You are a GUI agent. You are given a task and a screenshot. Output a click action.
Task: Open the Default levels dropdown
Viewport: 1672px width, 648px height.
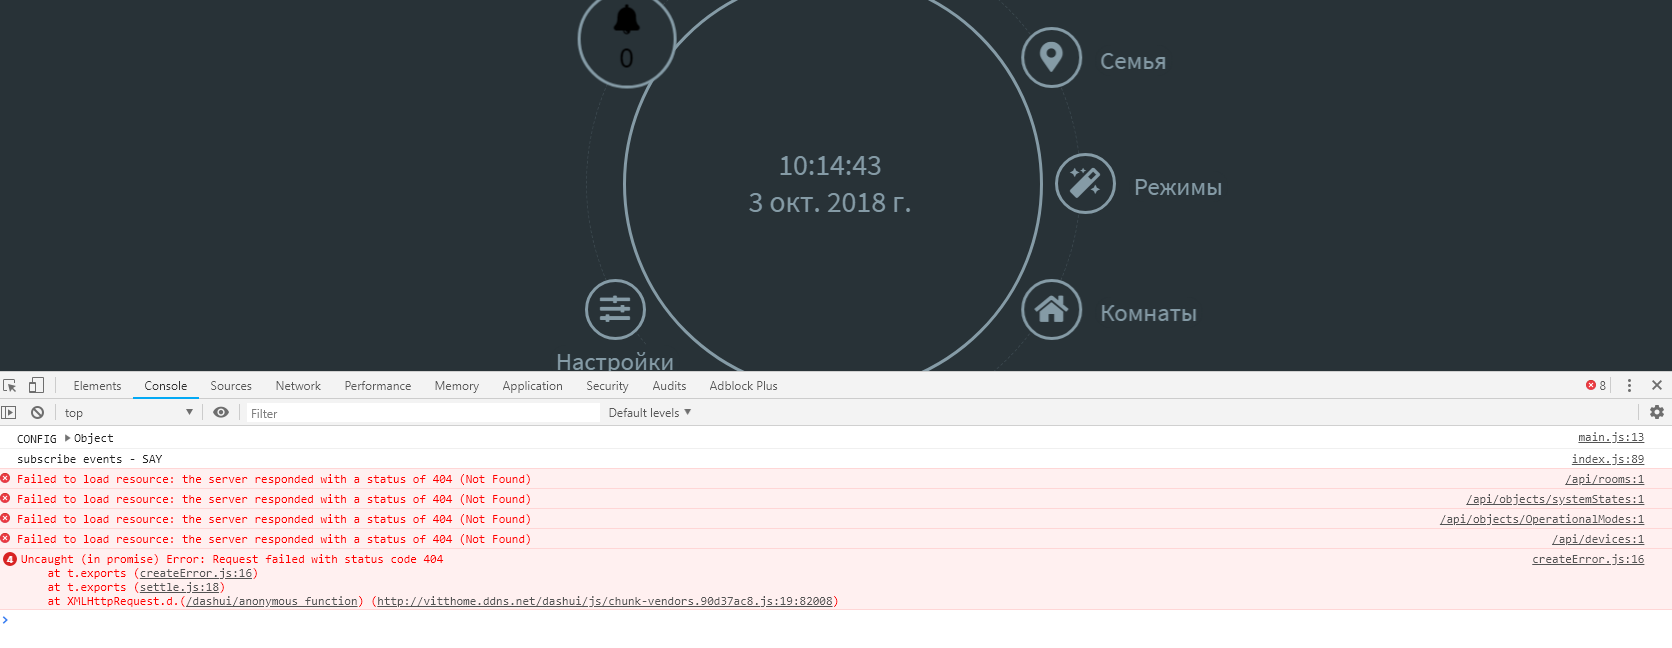coord(649,413)
